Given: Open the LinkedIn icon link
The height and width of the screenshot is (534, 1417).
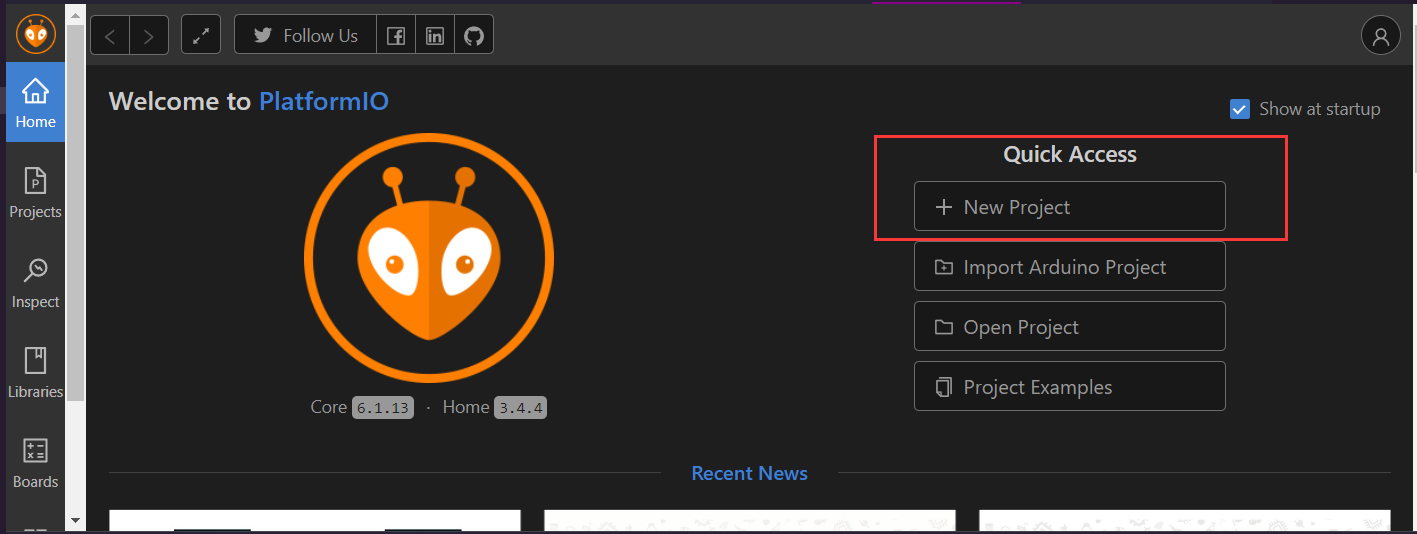Looking at the screenshot, I should [435, 36].
